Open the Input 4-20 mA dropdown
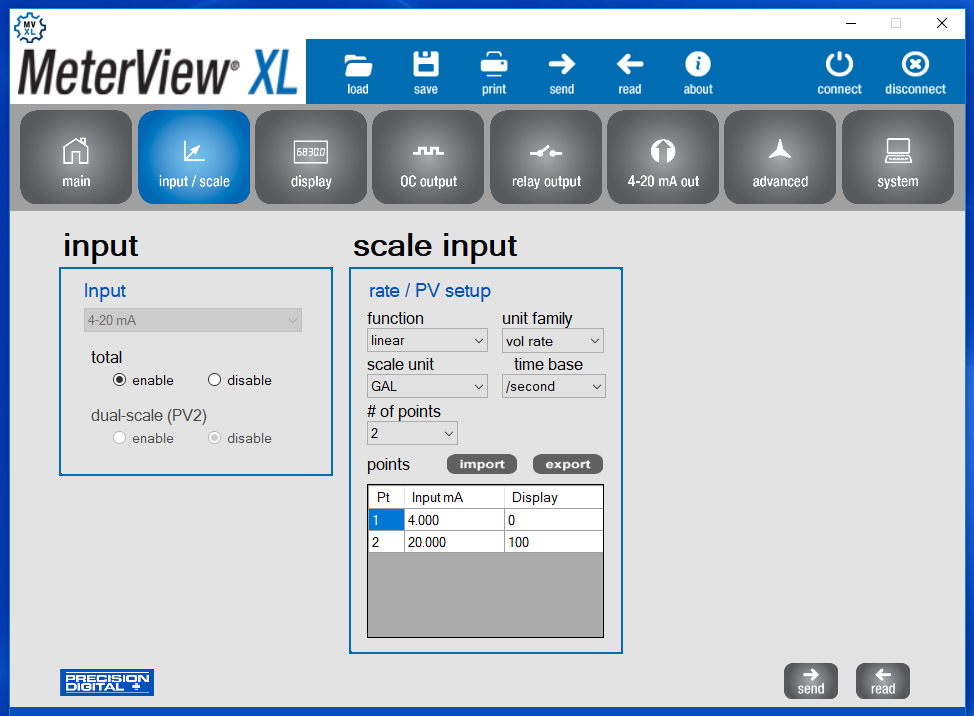974x716 pixels. pyautogui.click(x=193, y=320)
